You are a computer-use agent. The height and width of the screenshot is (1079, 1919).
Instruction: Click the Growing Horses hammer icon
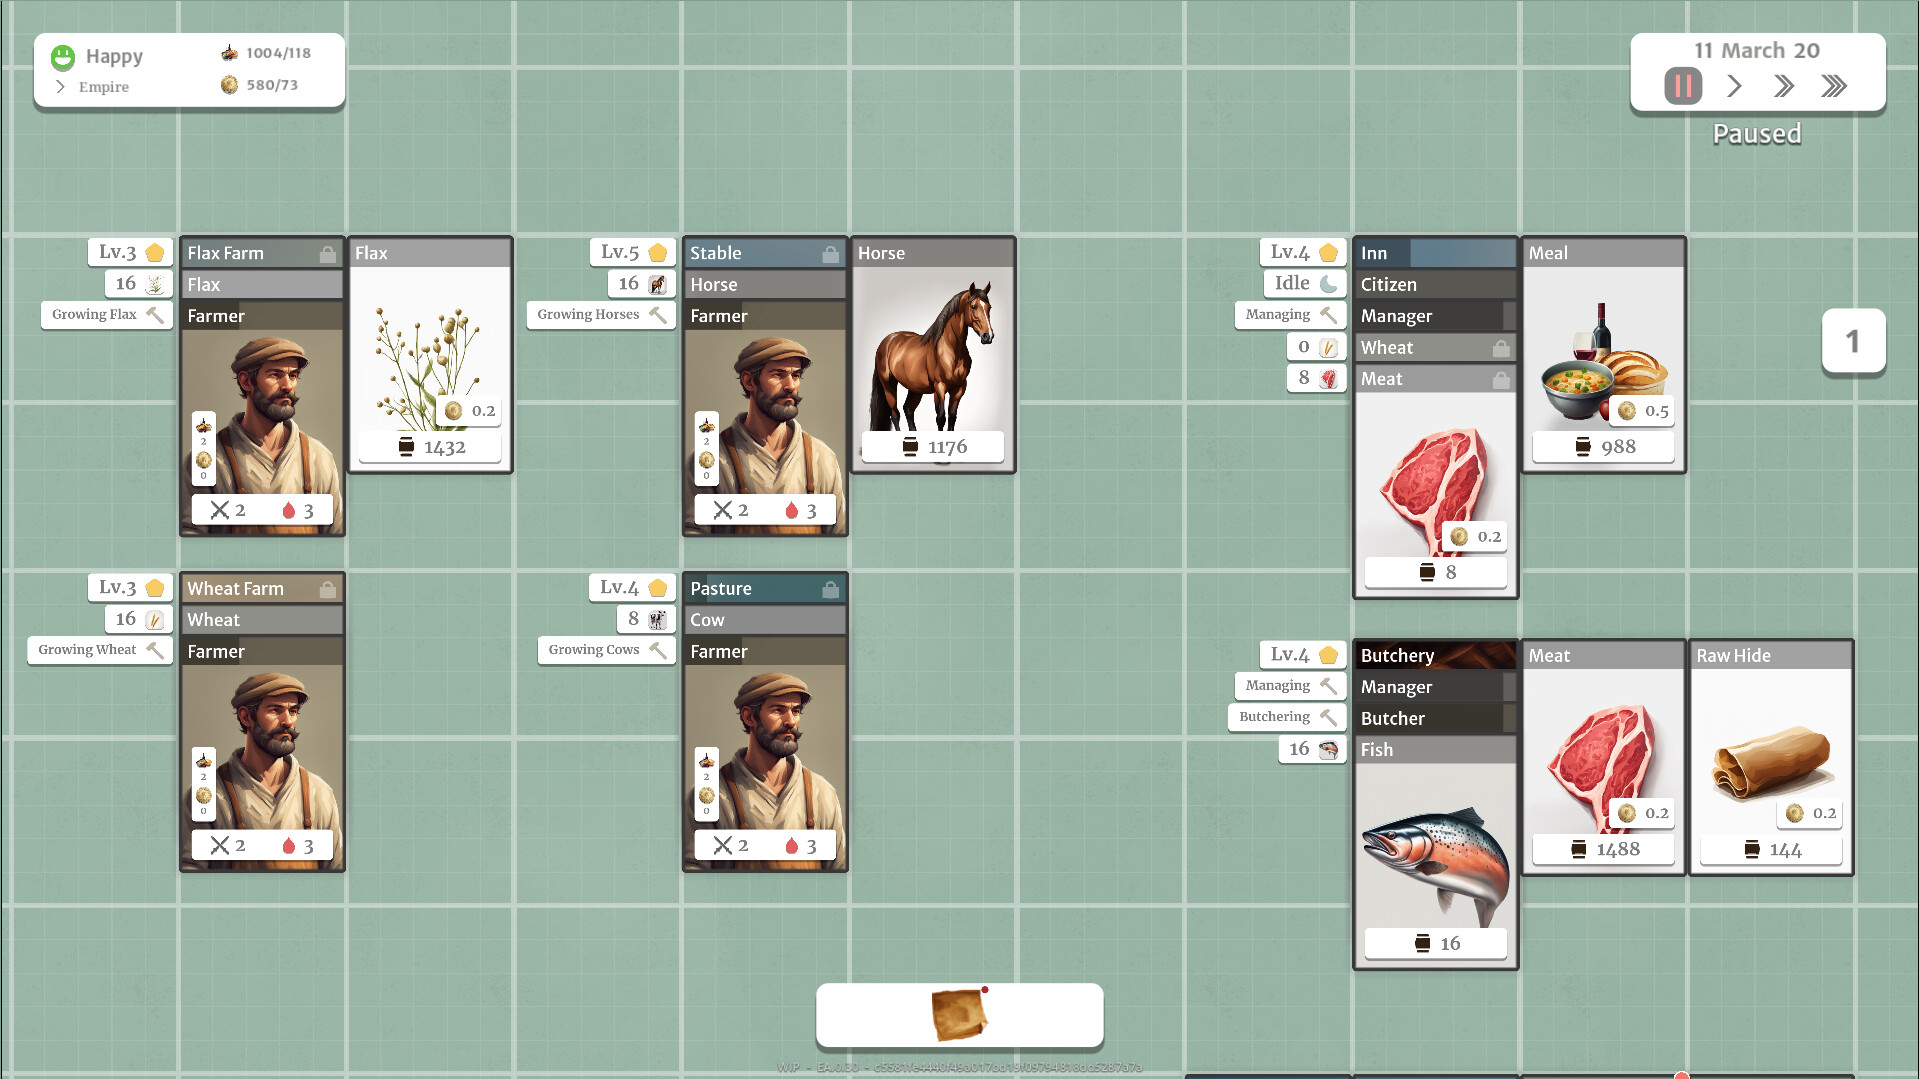658,314
